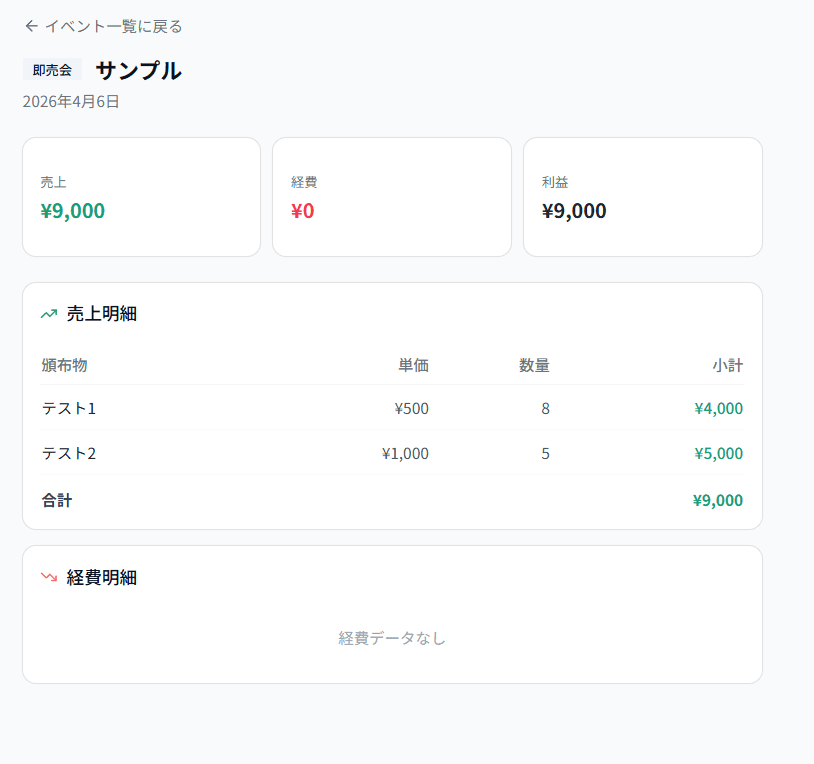Screen dimensions: 814x764
Task: Click the 経費データなし empty message
Action: (392, 638)
